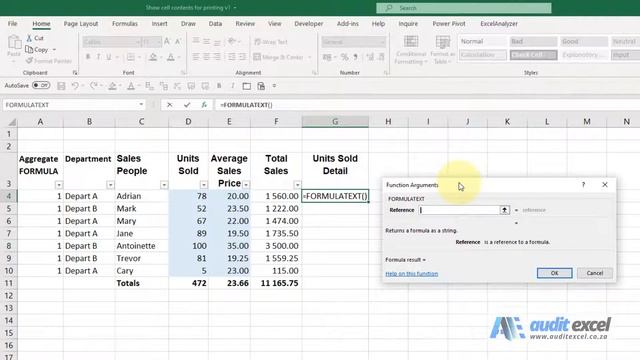The image size is (640, 360).
Task: Click the Increase Decimal icon
Action: pos(370,57)
